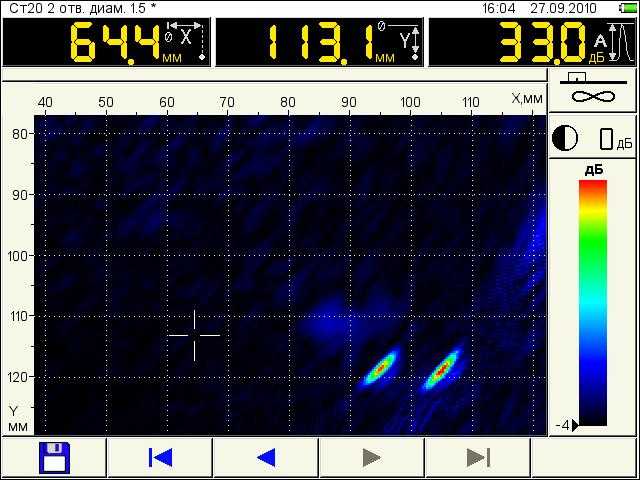Click the dB color scale bar
Image resolution: width=640 pixels, height=480 pixels.
593,303
